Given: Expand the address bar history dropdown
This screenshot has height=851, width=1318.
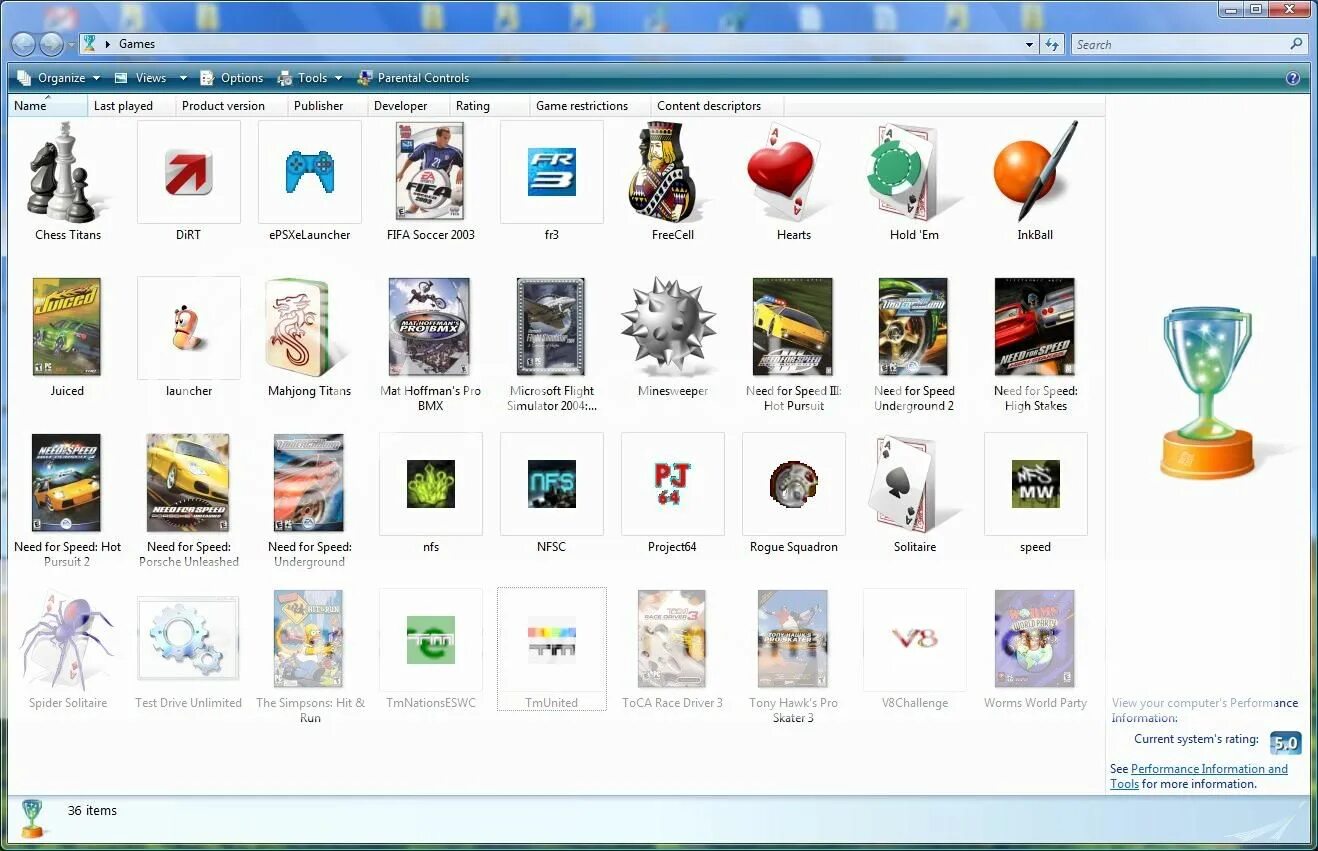Looking at the screenshot, I should click(x=1030, y=45).
